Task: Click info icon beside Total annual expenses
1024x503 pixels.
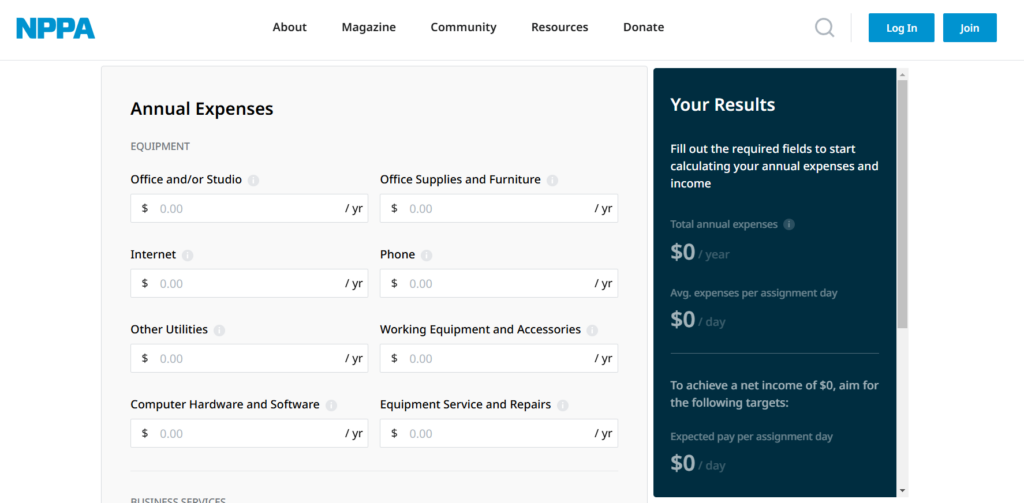Action: point(789,225)
